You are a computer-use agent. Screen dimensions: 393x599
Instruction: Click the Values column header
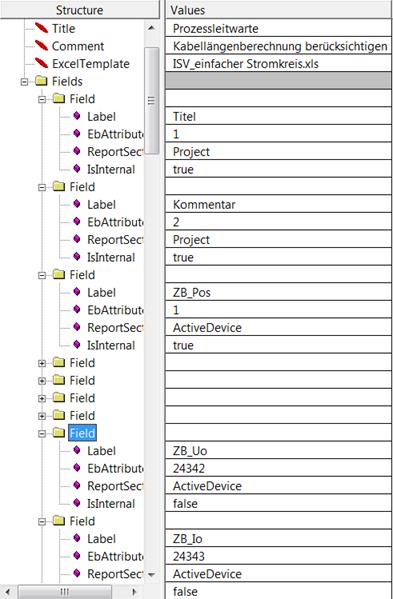click(279, 10)
